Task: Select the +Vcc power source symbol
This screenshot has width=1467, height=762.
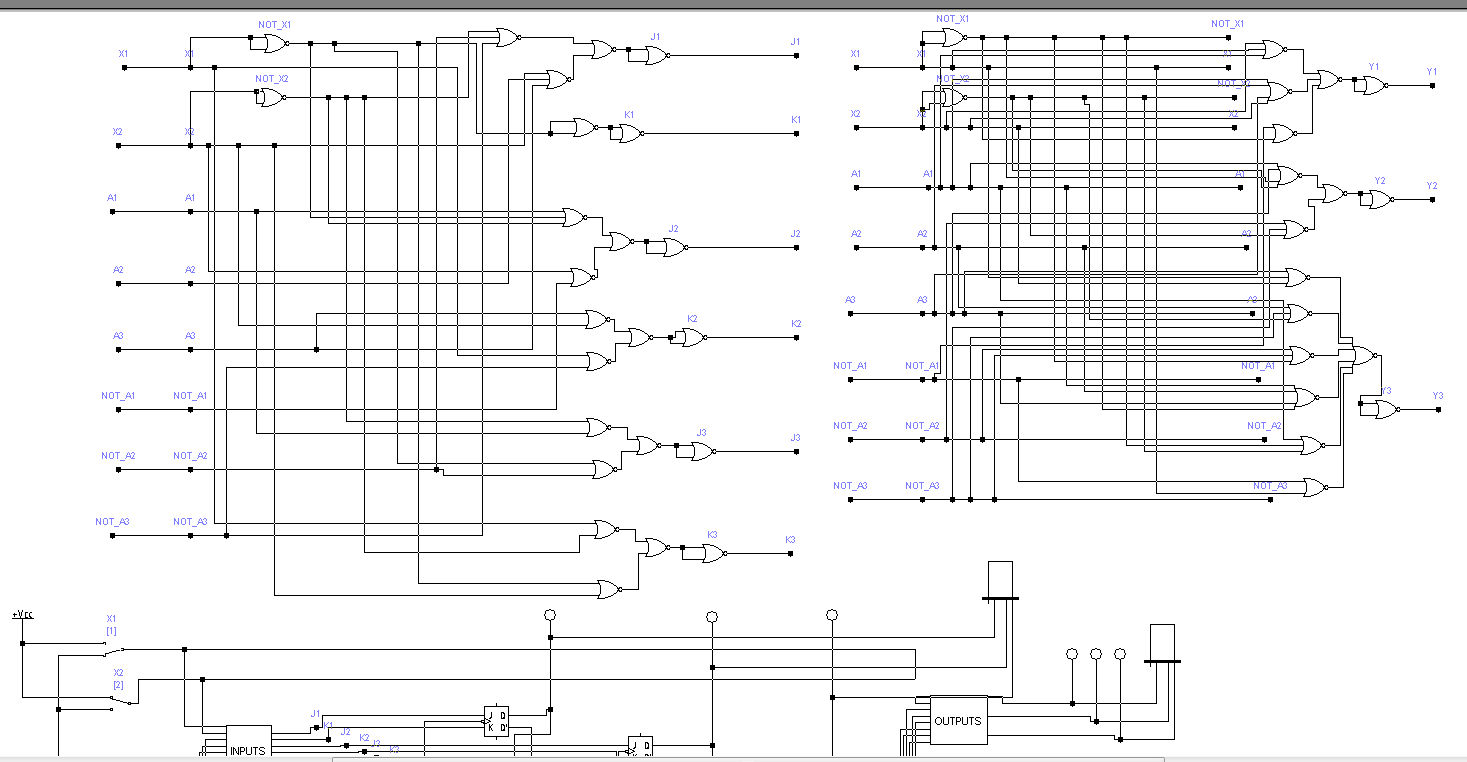Action: 22,614
